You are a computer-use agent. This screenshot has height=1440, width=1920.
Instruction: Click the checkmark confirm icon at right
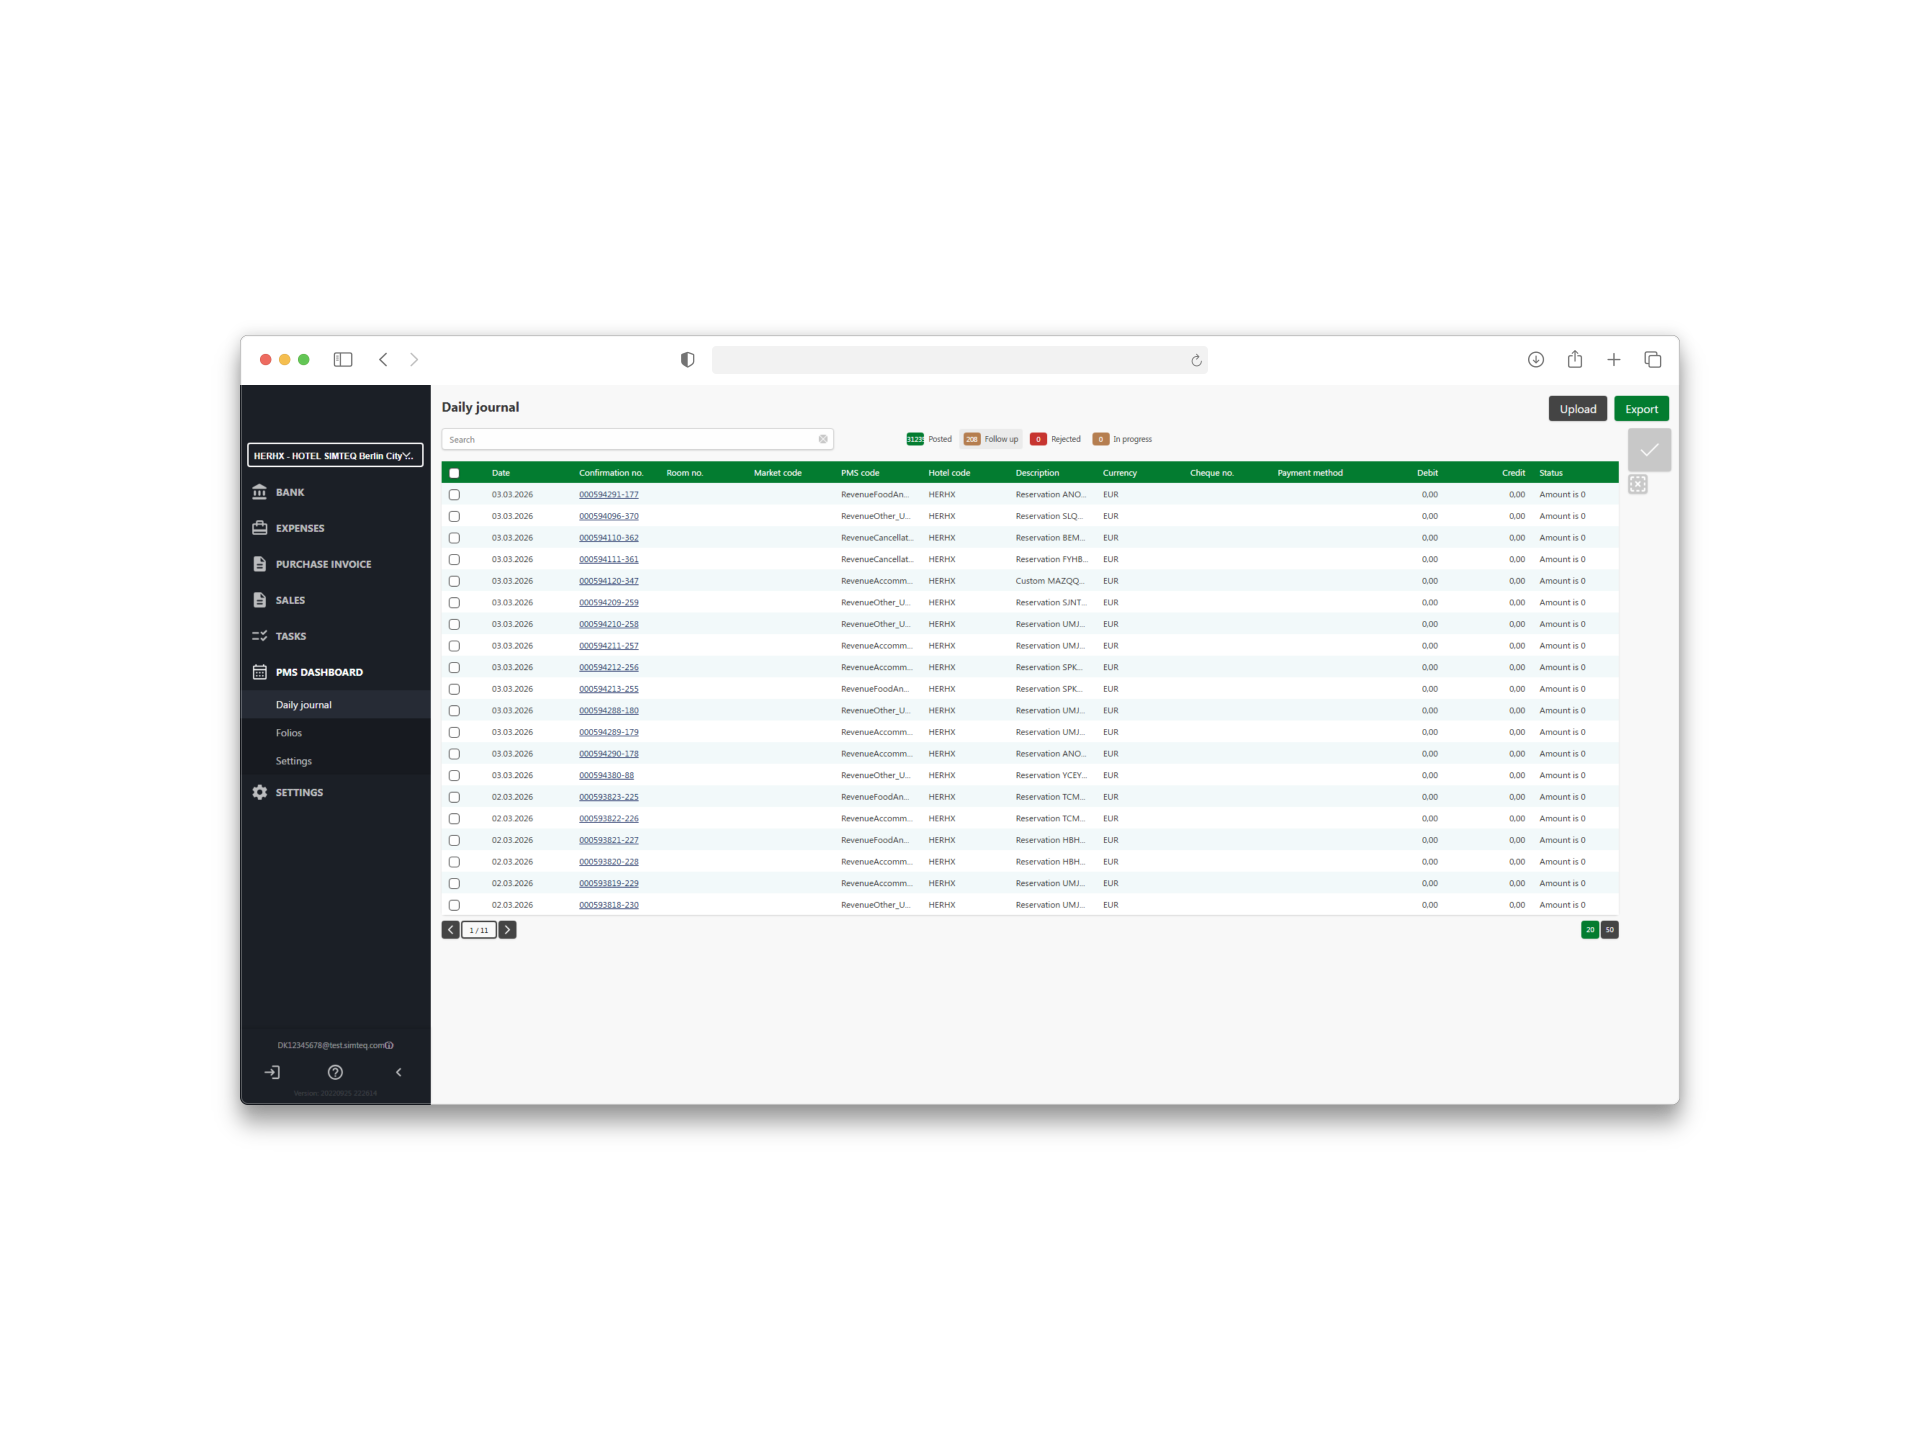pyautogui.click(x=1649, y=450)
